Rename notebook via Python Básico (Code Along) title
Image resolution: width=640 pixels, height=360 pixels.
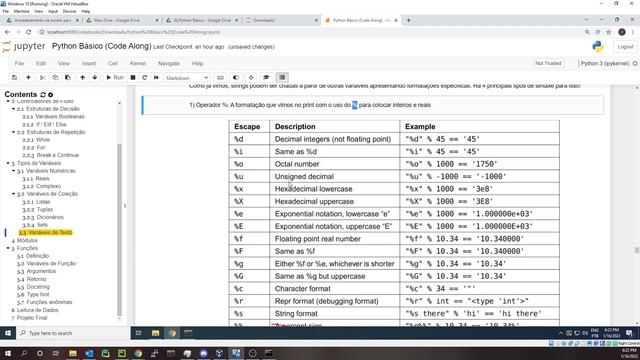pos(102,46)
